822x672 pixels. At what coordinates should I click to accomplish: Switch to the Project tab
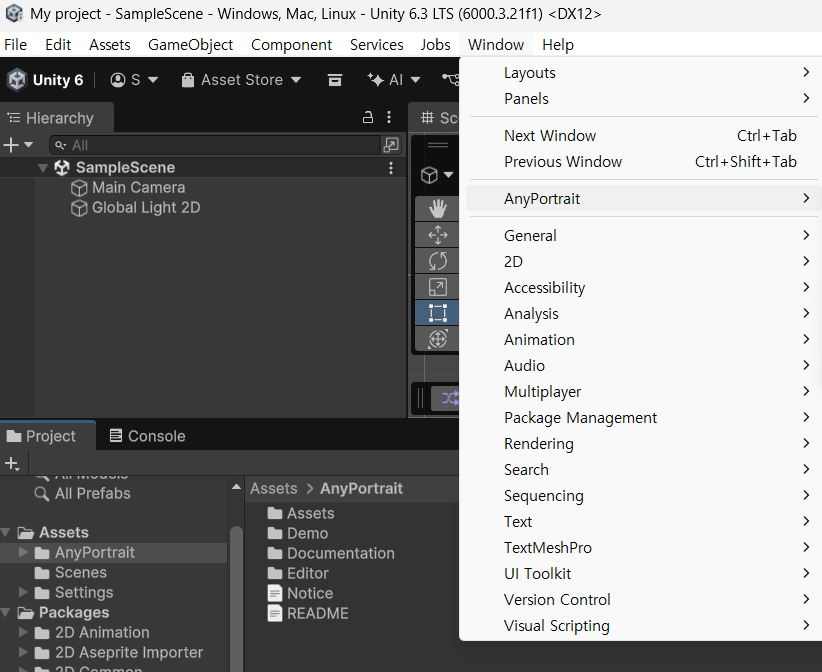(48, 436)
